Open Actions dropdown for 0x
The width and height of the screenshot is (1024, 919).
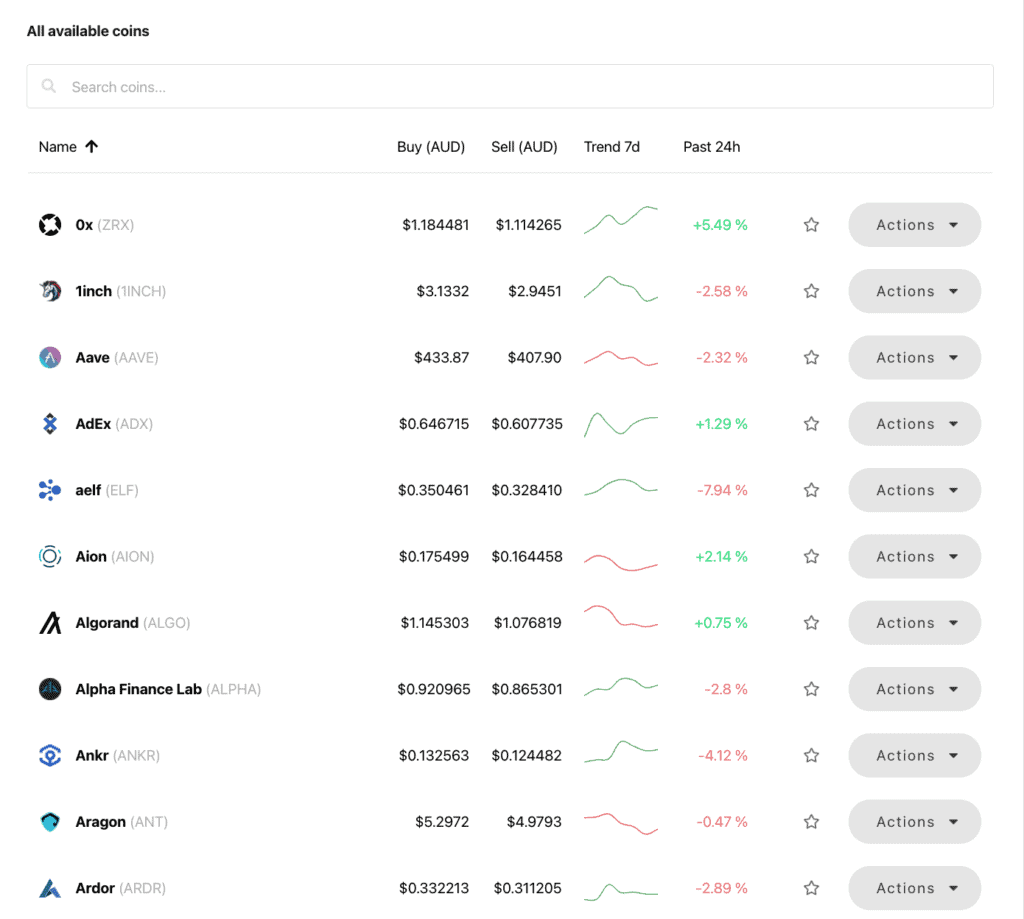pyautogui.click(x=914, y=225)
